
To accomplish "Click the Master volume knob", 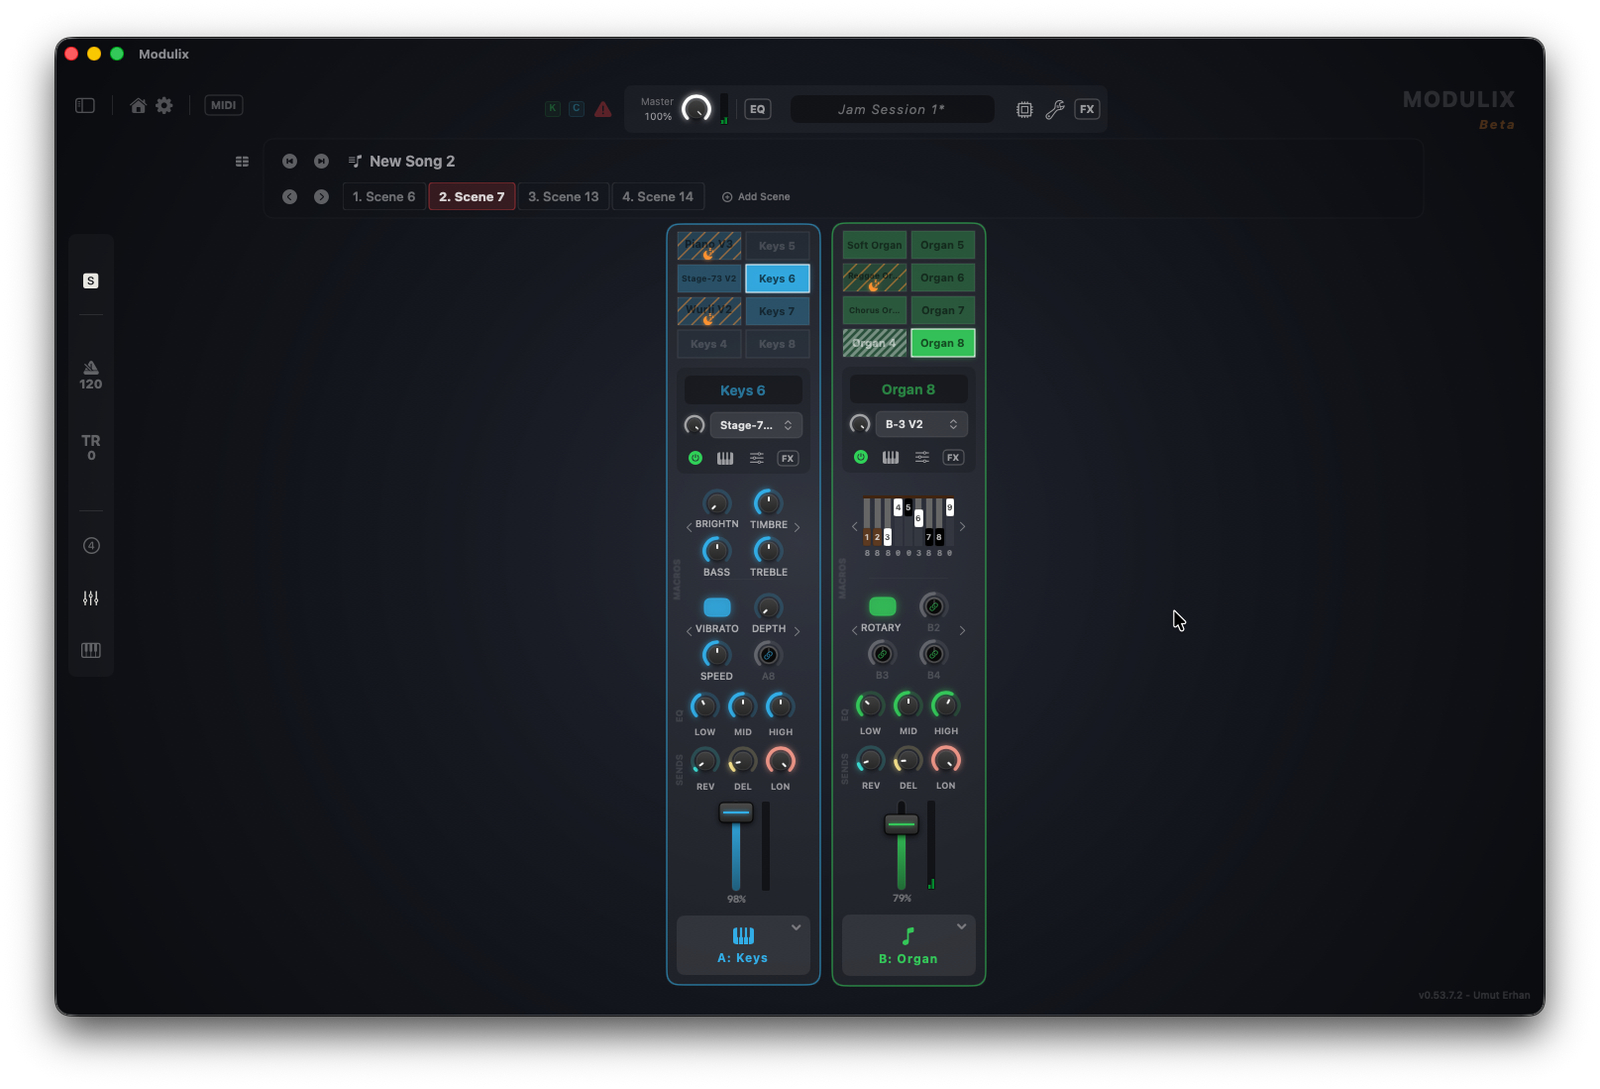I will click(696, 109).
